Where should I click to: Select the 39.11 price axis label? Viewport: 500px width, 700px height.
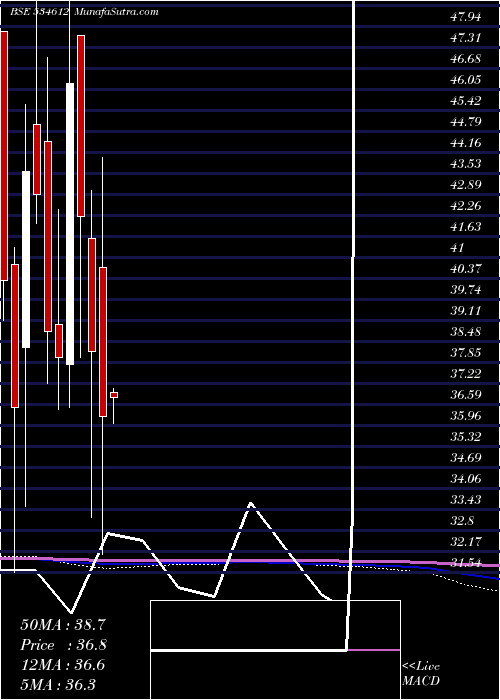coord(466,311)
